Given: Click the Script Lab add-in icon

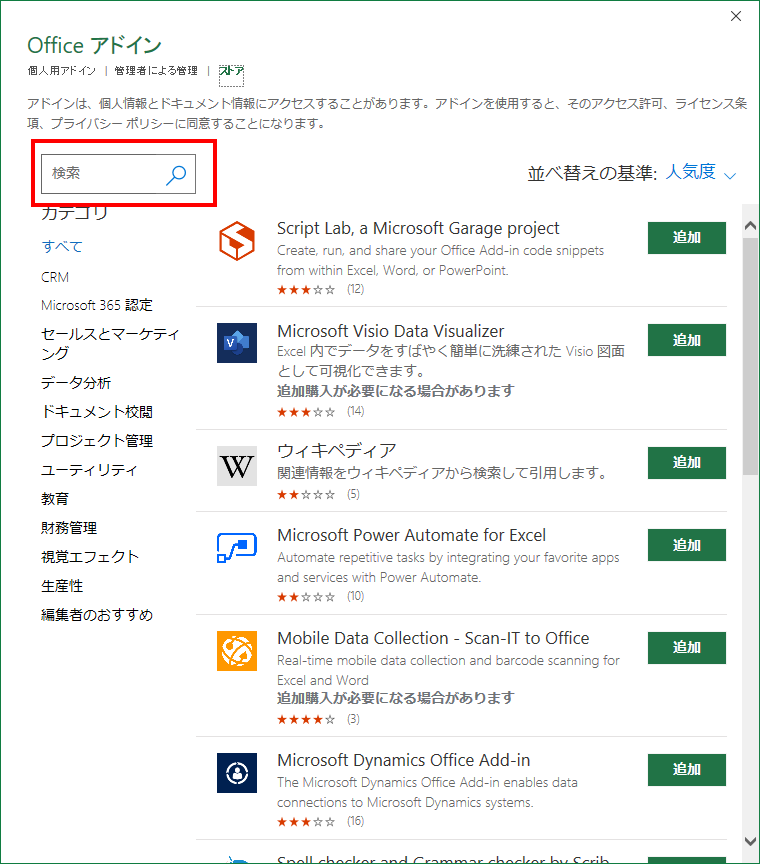Looking at the screenshot, I should [x=237, y=239].
